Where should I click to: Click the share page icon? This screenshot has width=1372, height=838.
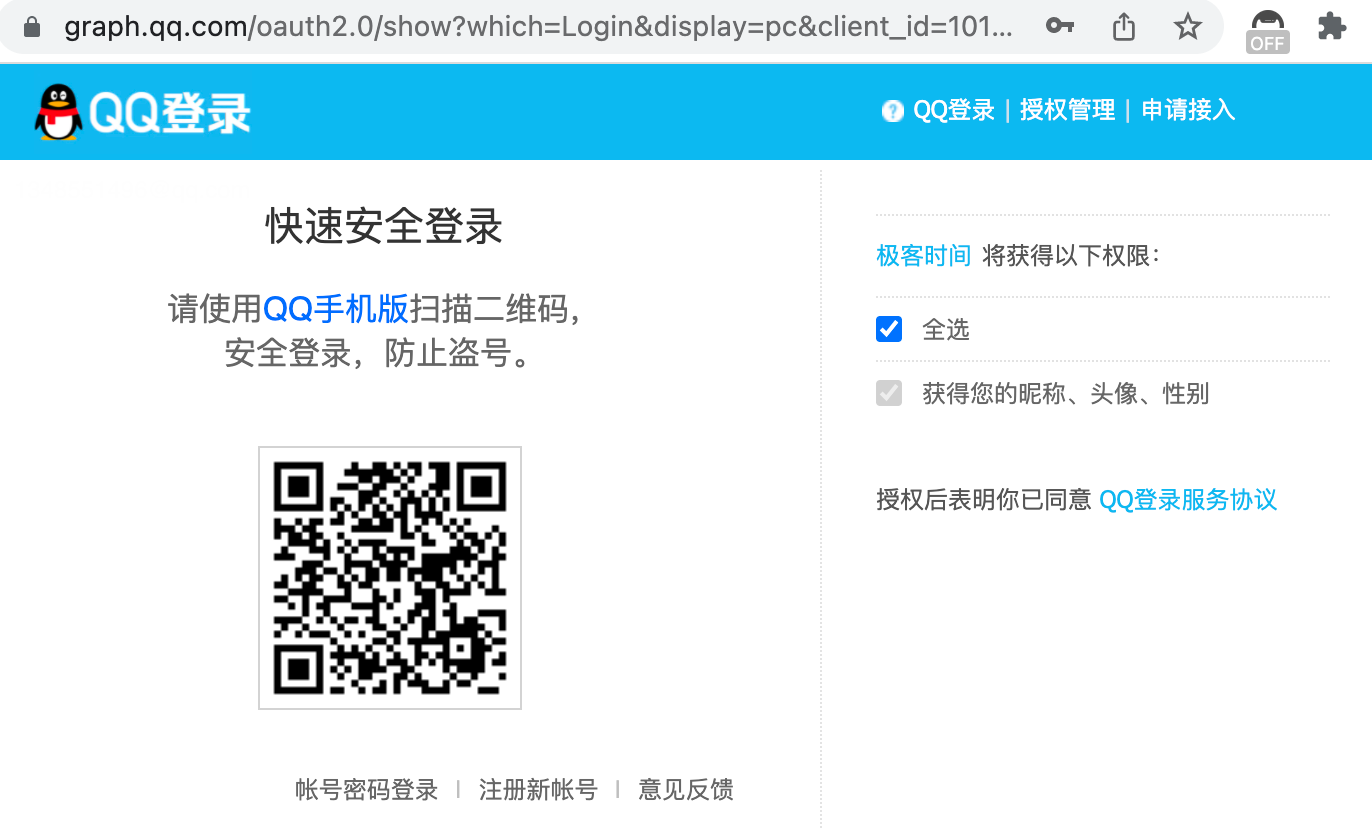(1124, 26)
